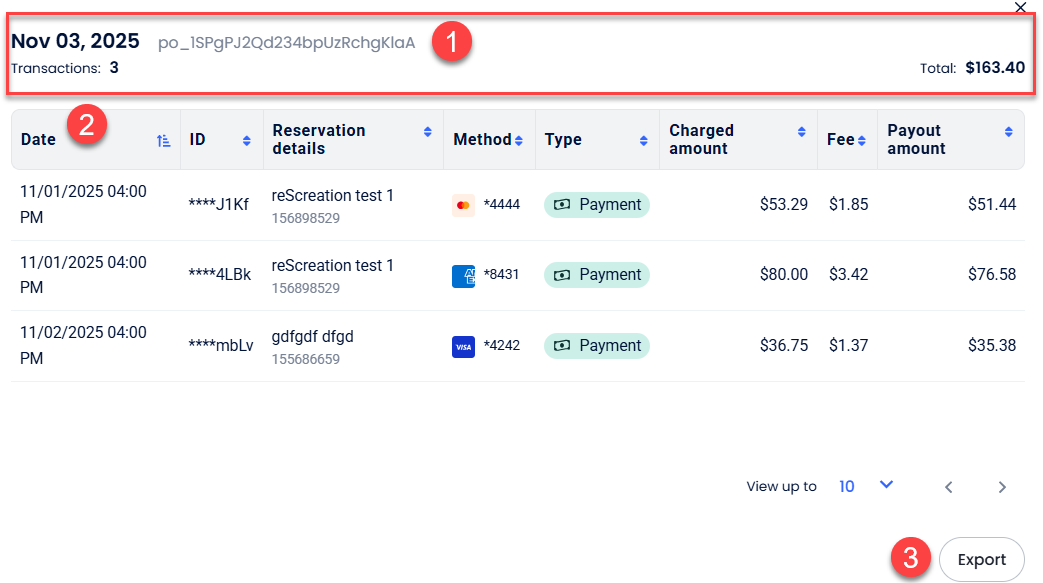Select the Payment badge in the $80.00 row
1043x583 pixels.
[597, 275]
